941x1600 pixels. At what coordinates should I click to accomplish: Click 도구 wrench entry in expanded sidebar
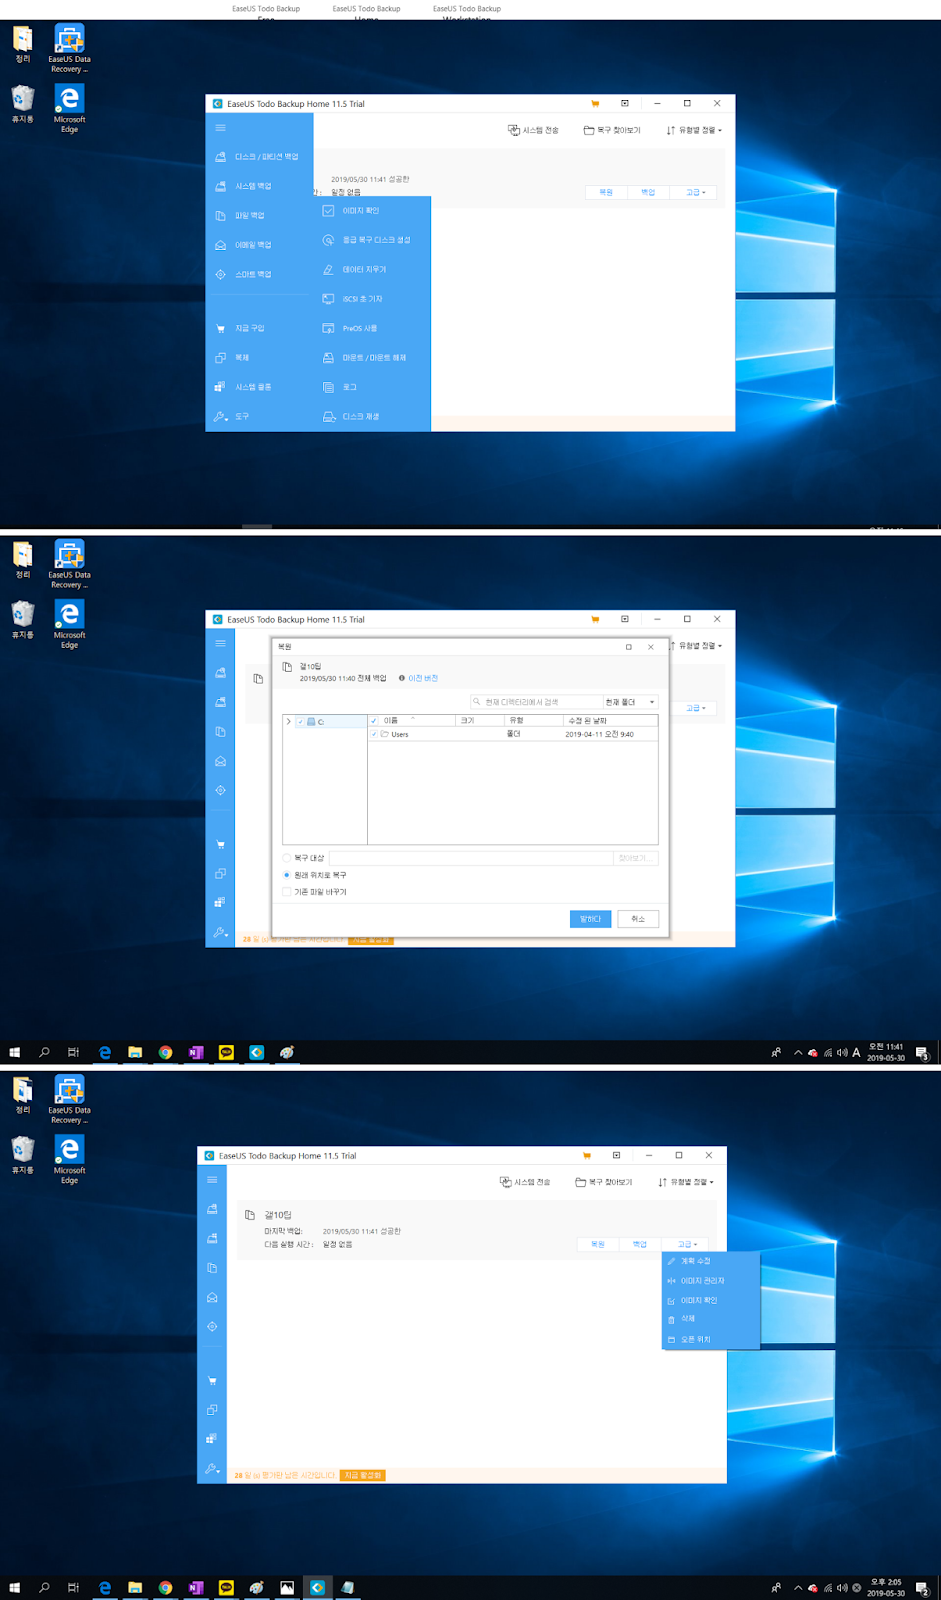232,416
